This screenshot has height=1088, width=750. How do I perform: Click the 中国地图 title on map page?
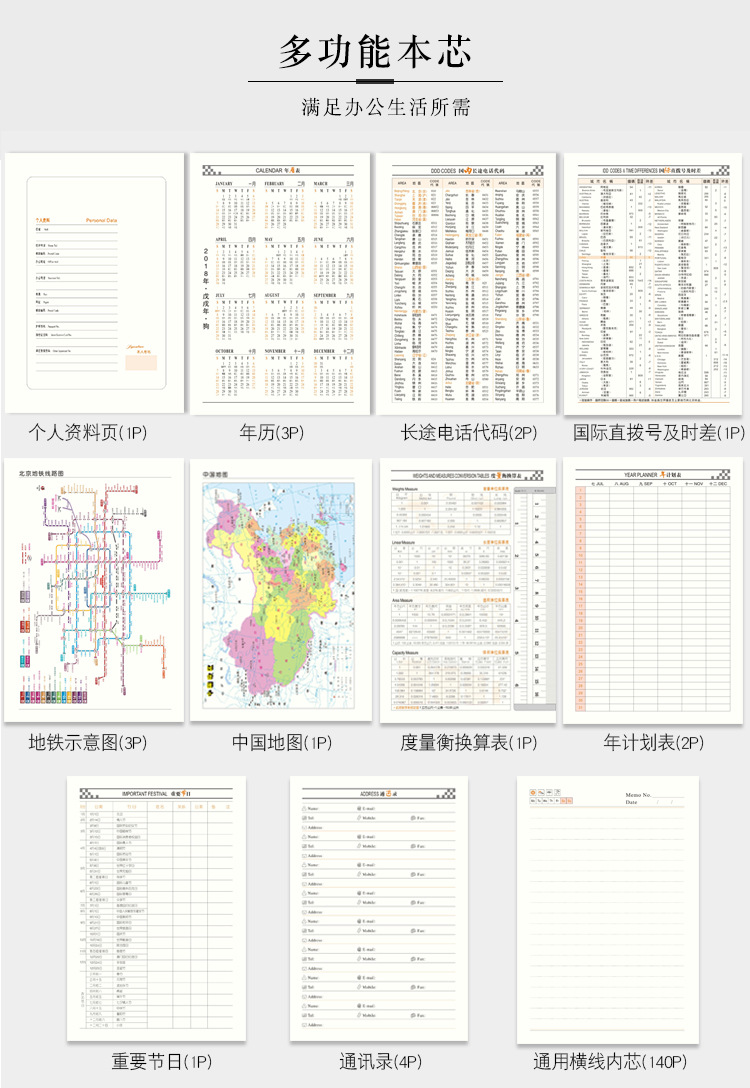point(215,474)
